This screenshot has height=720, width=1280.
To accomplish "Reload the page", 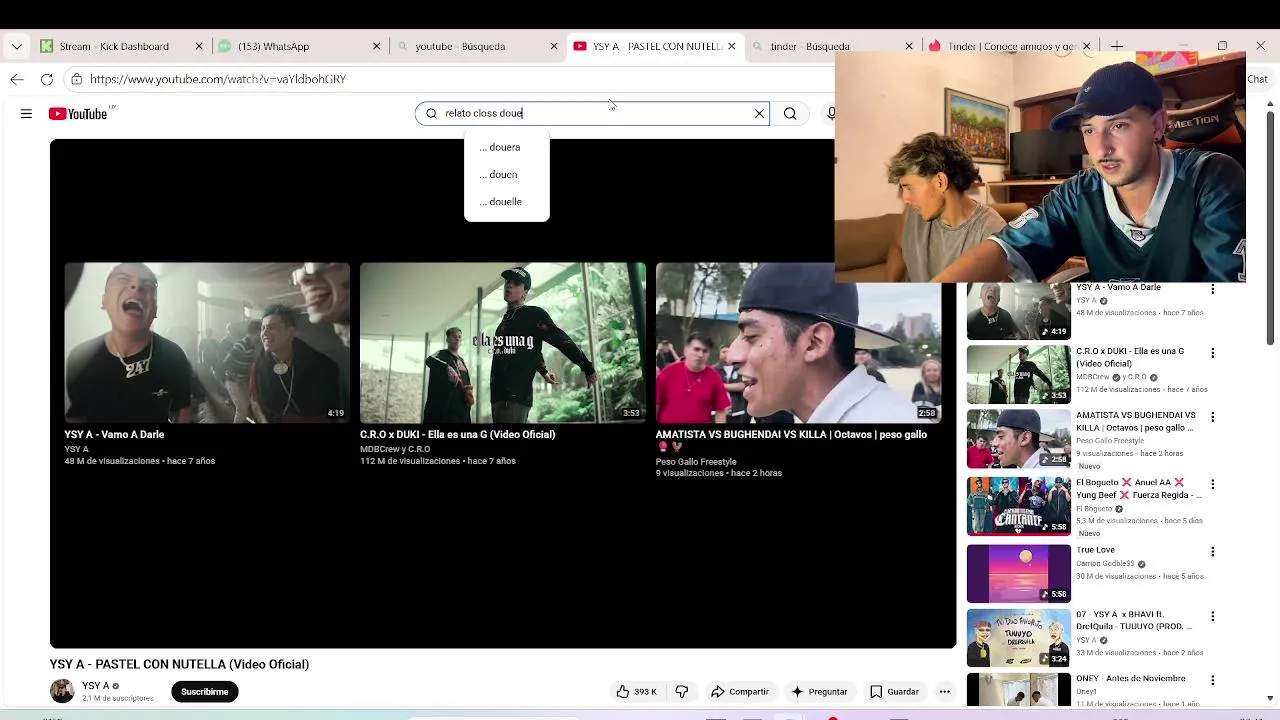I will click(47, 79).
